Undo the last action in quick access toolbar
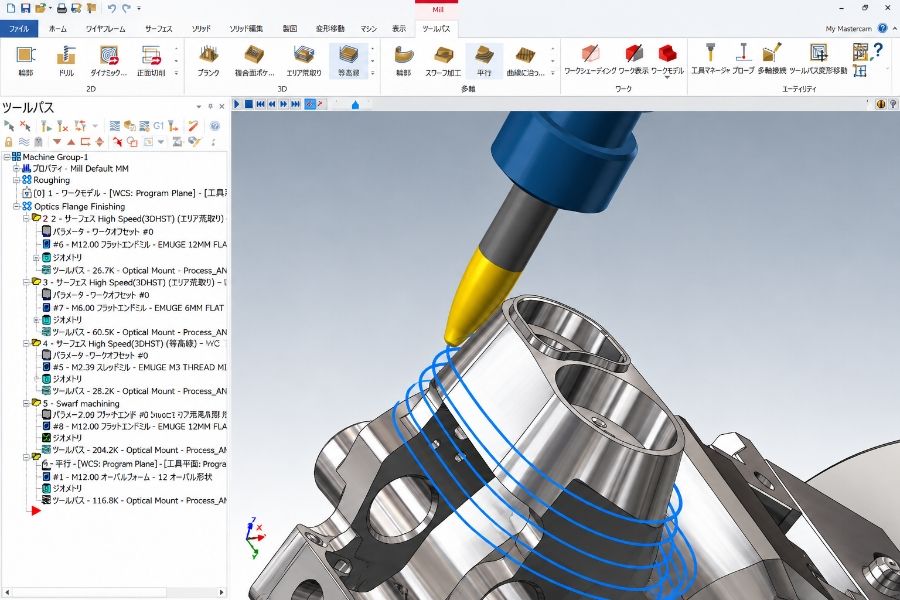 (x=111, y=8)
